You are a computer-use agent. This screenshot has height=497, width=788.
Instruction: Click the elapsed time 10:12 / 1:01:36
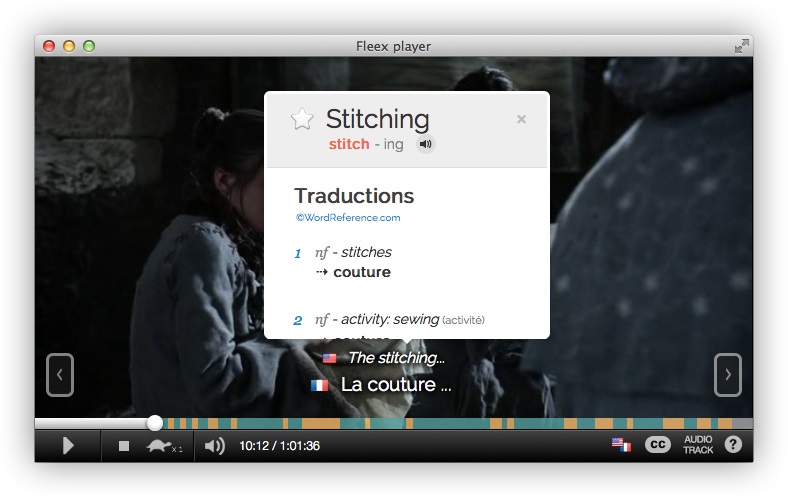[x=279, y=446]
